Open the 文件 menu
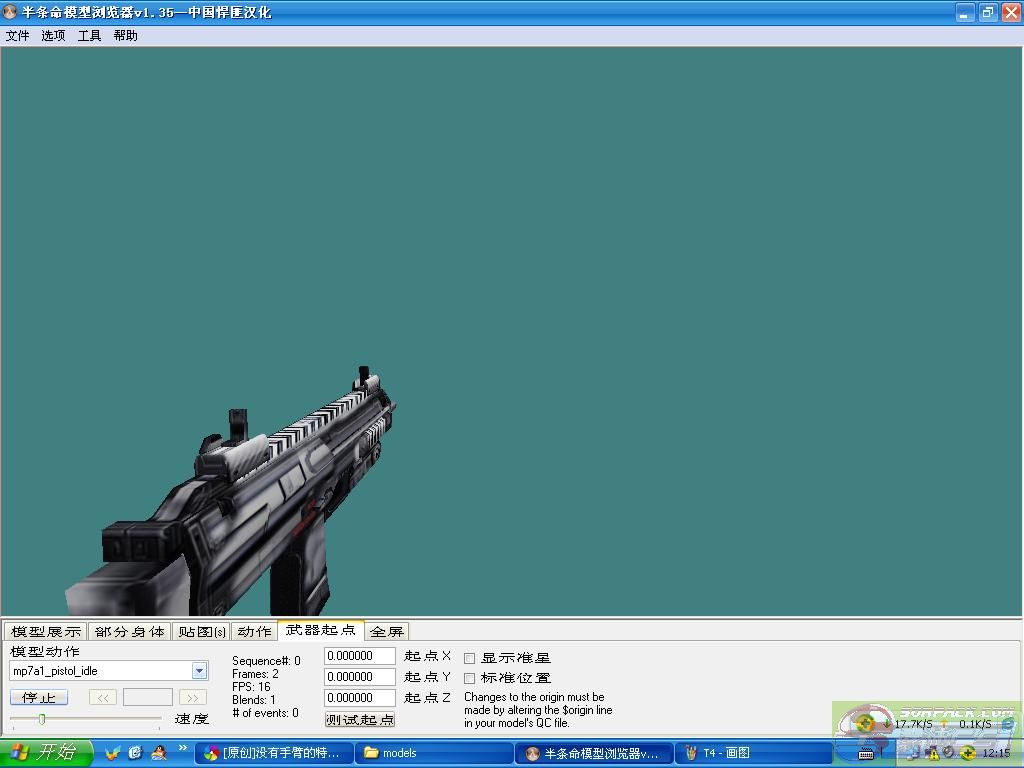Image resolution: width=1024 pixels, height=768 pixels. click(x=18, y=35)
